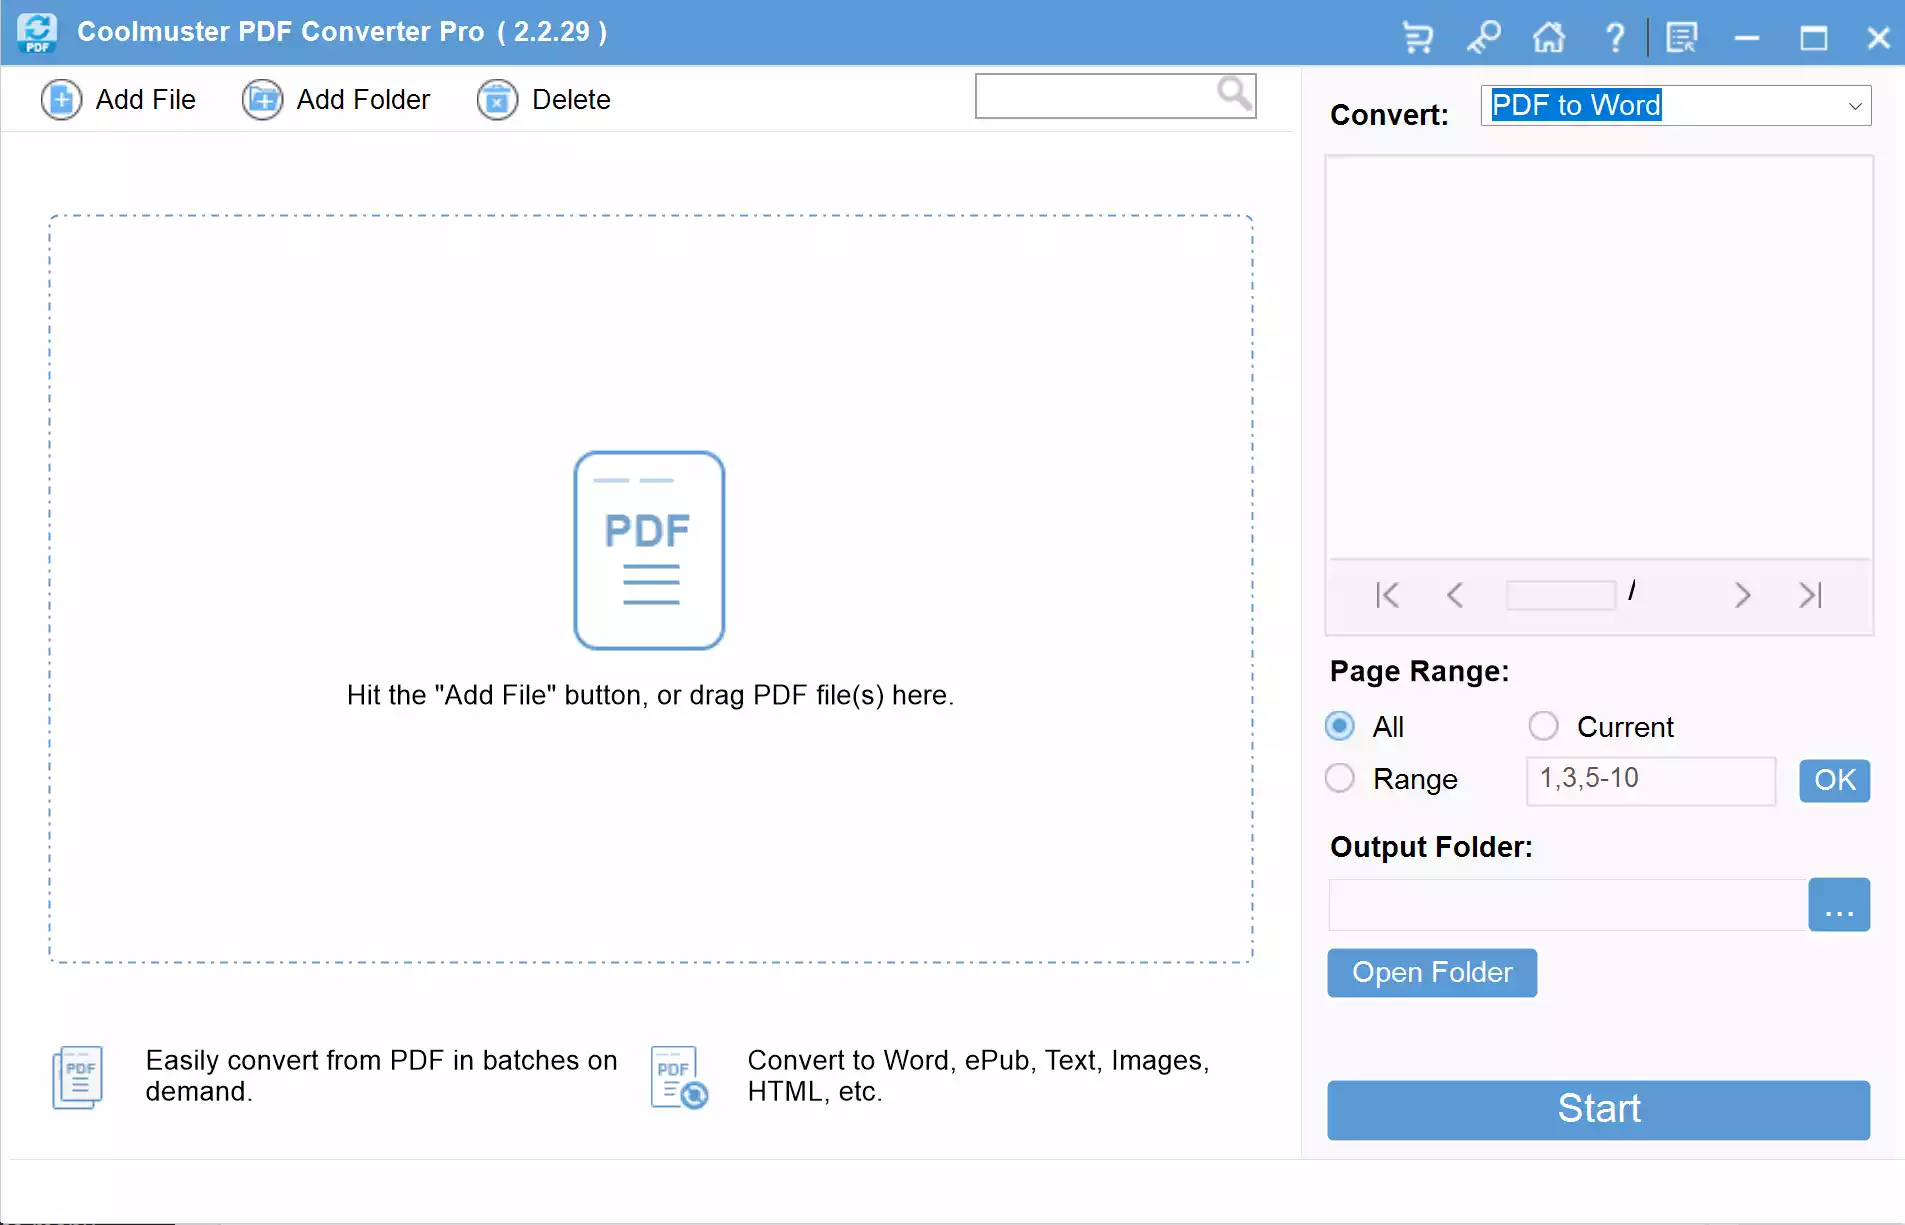Viewport: 1905px width, 1225px height.
Task: Click the Coolmuster app logo
Action: pos(37,32)
